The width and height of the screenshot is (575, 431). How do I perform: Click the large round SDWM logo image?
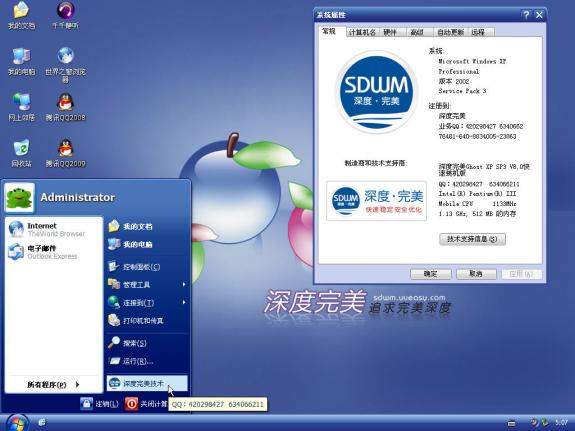coord(376,92)
